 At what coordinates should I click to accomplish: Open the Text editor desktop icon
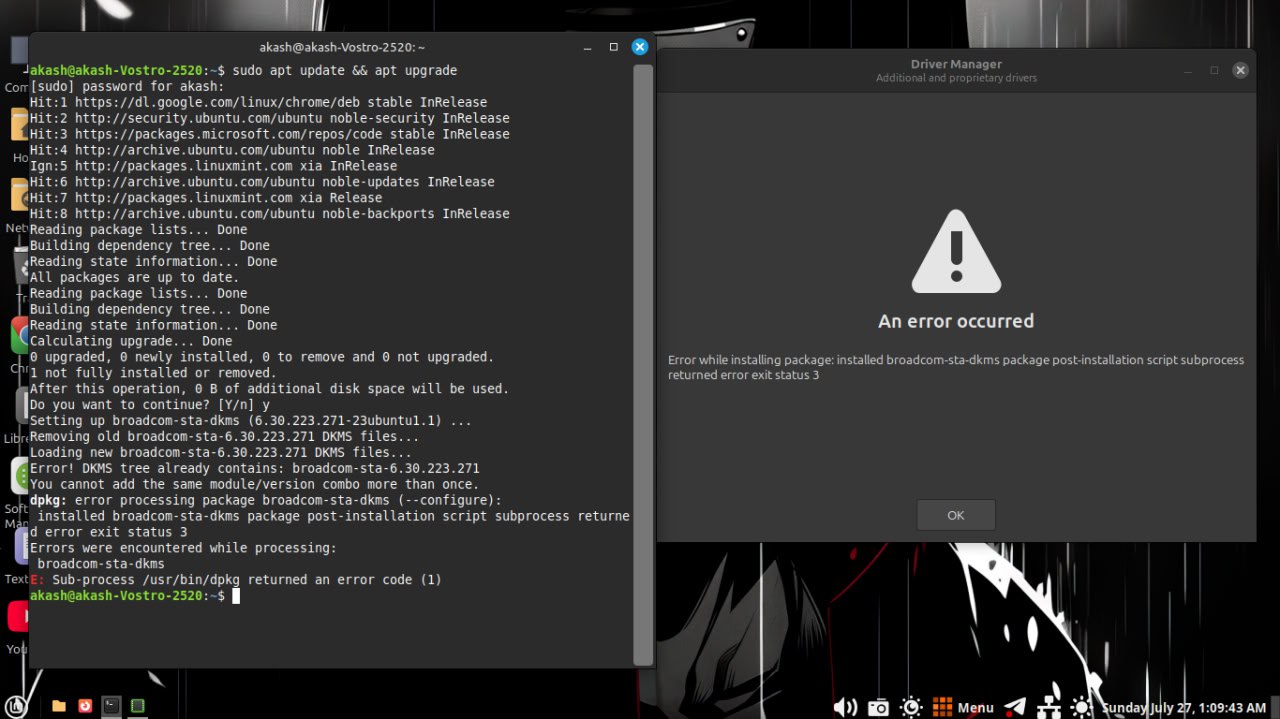21,546
